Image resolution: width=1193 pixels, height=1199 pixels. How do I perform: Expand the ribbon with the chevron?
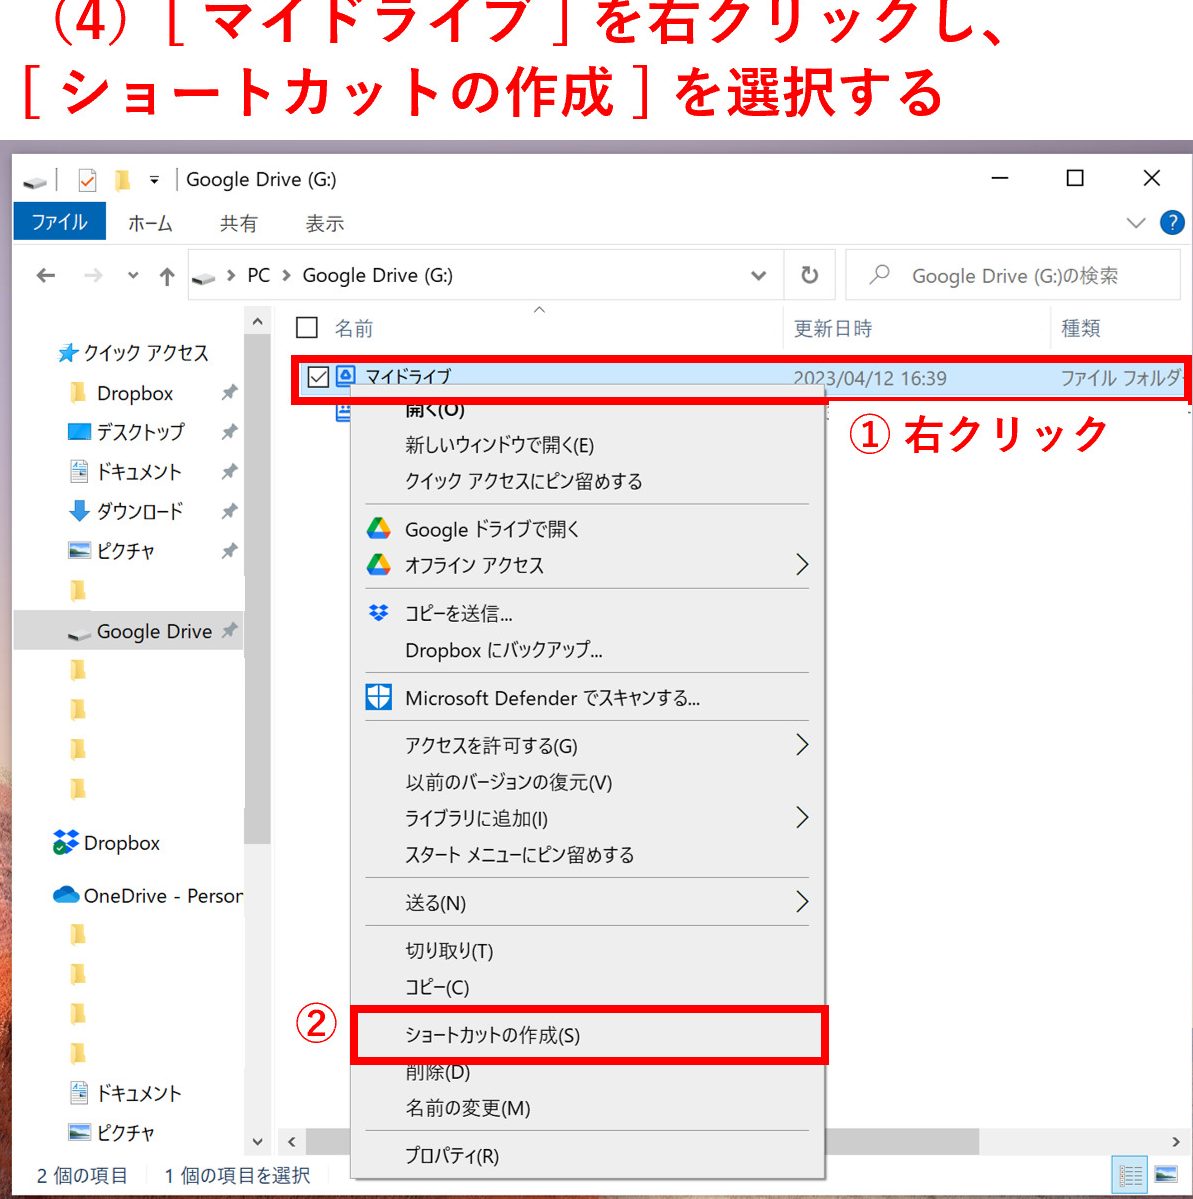tap(1135, 223)
